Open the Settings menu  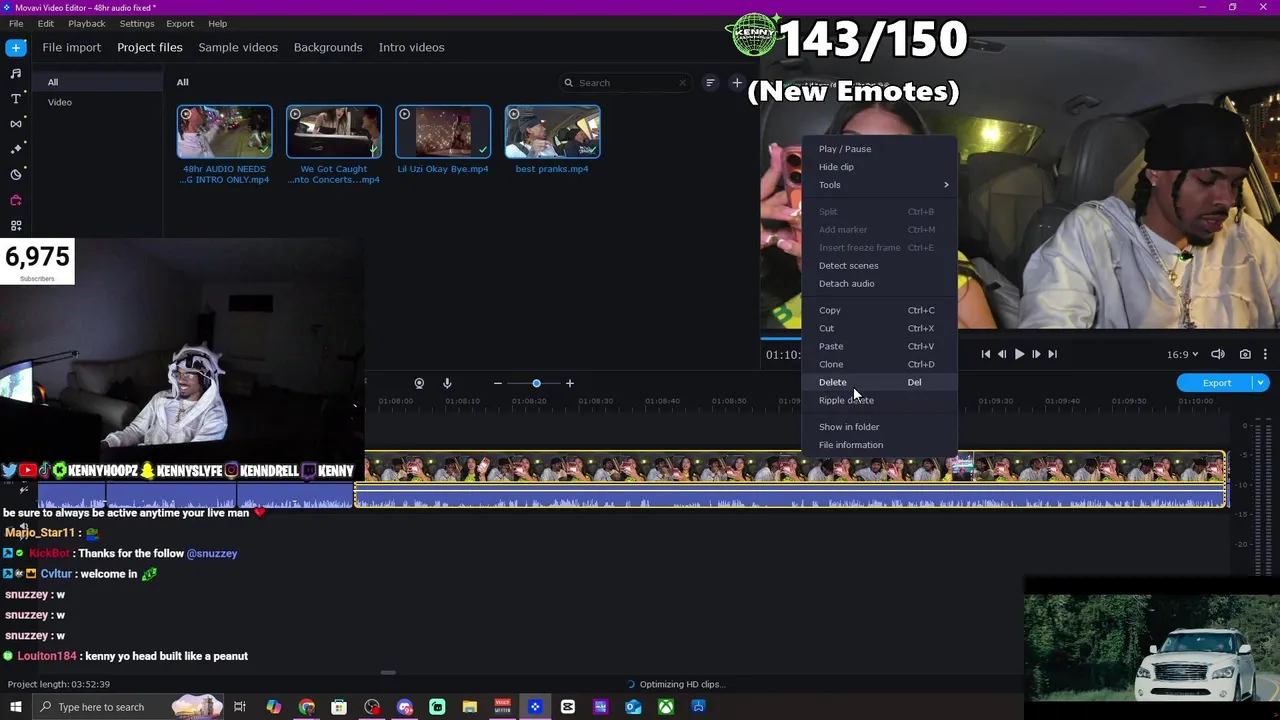[x=137, y=23]
